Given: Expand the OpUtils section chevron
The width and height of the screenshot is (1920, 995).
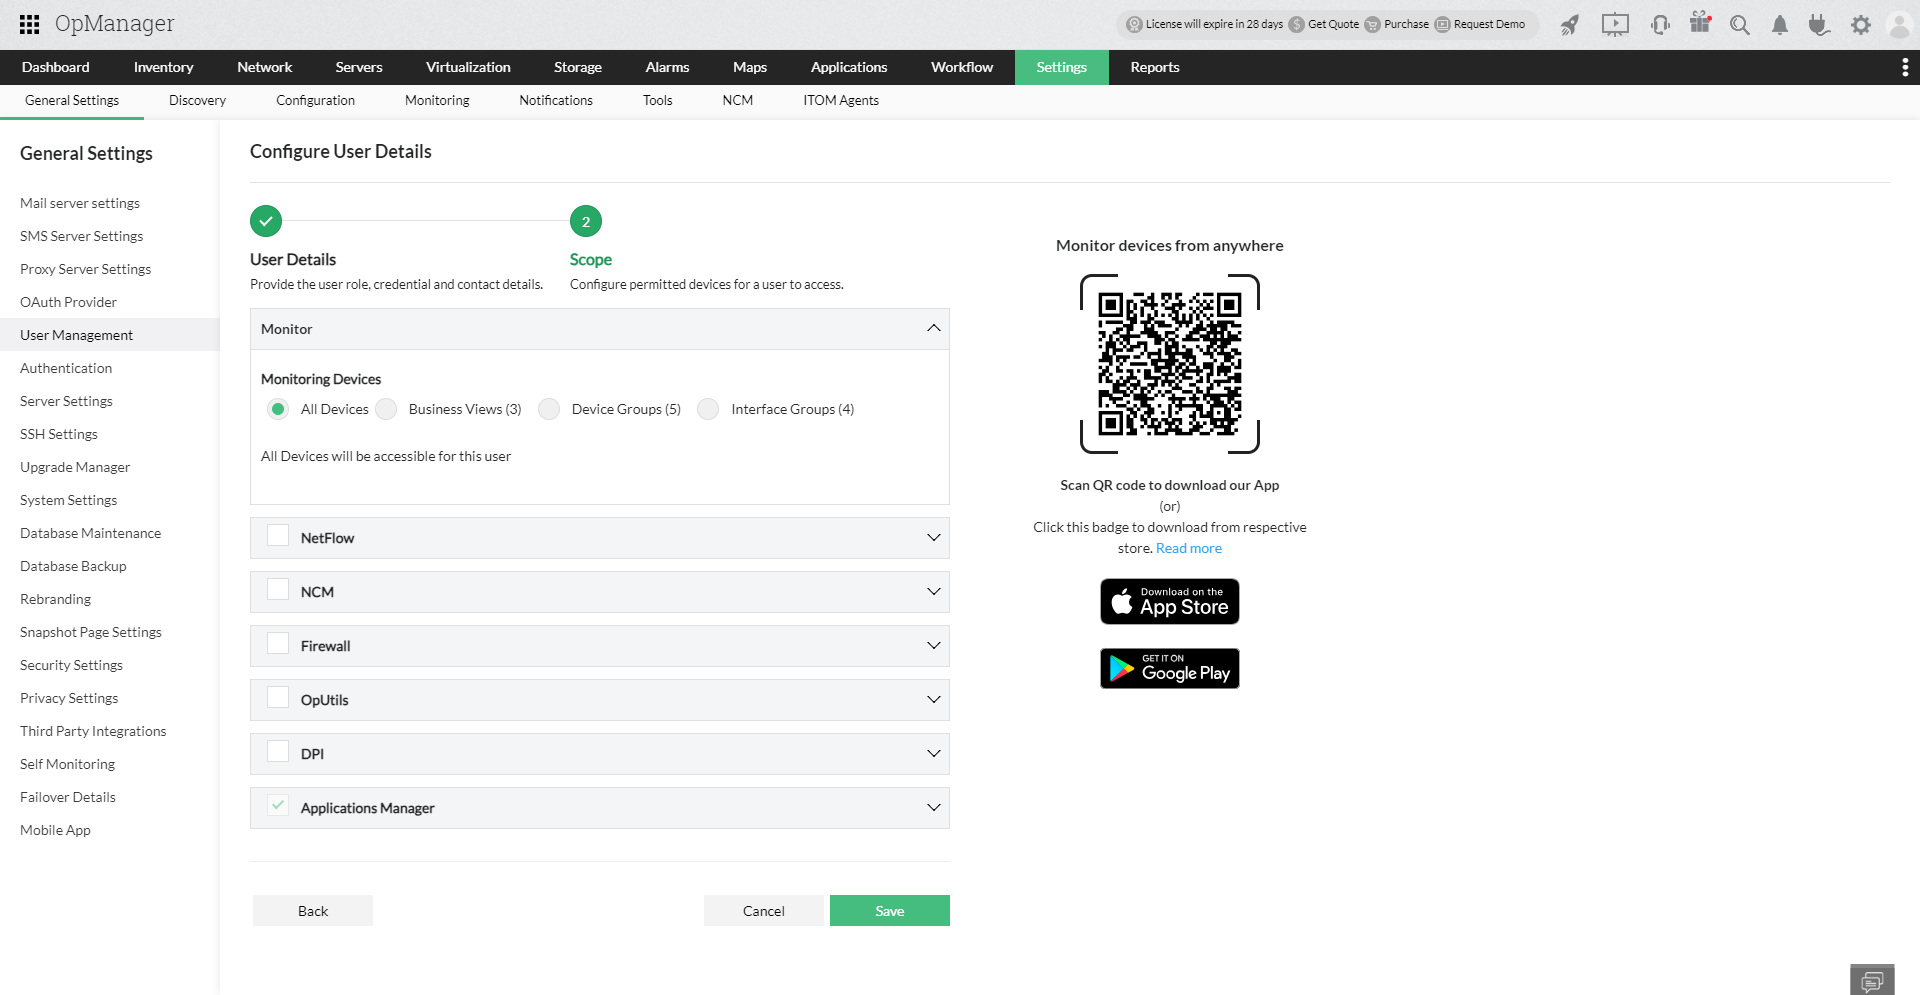Looking at the screenshot, I should [934, 700].
